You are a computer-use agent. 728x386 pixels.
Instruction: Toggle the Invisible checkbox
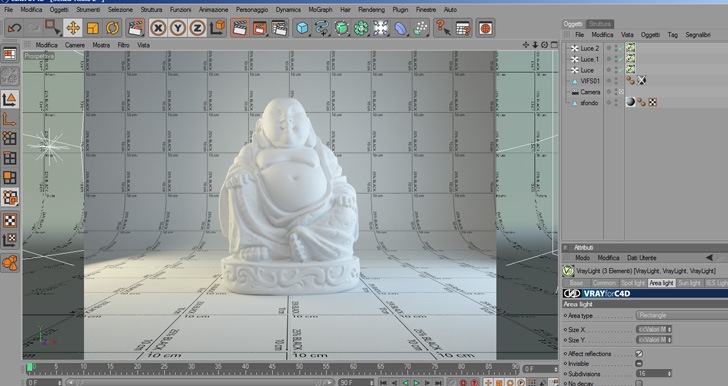coord(639,364)
